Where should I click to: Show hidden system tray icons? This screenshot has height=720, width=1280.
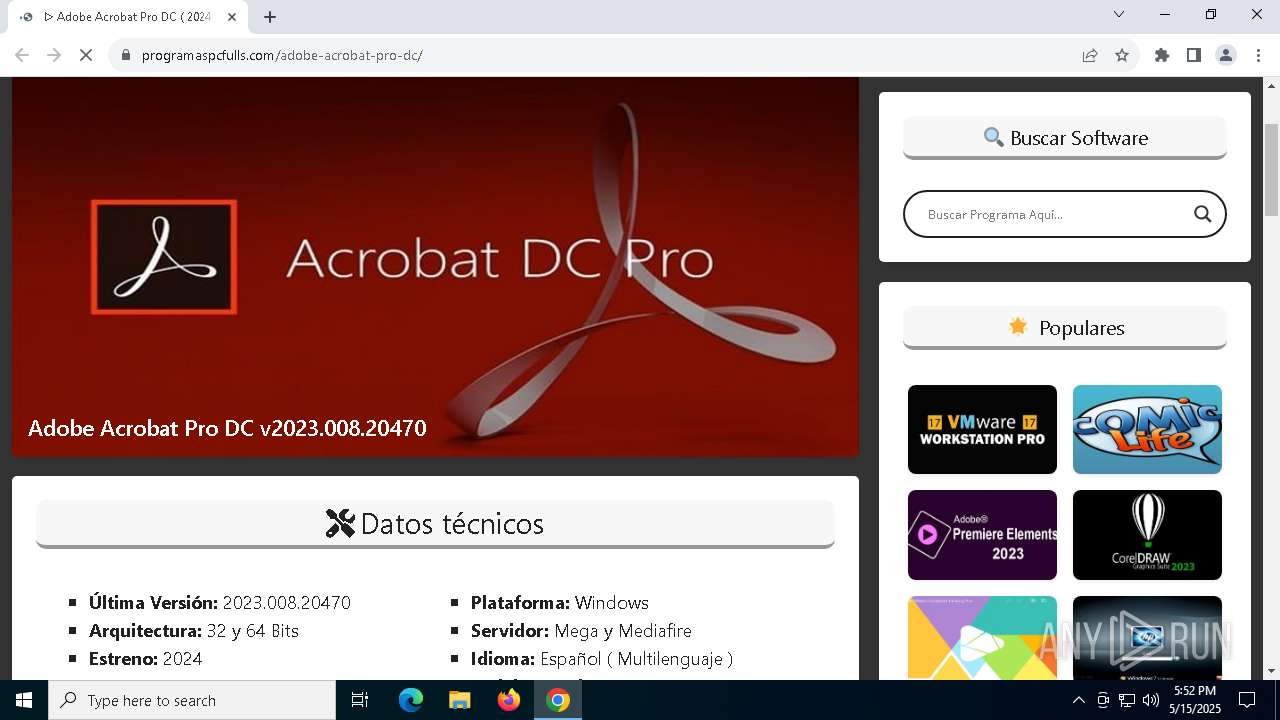(1078, 700)
